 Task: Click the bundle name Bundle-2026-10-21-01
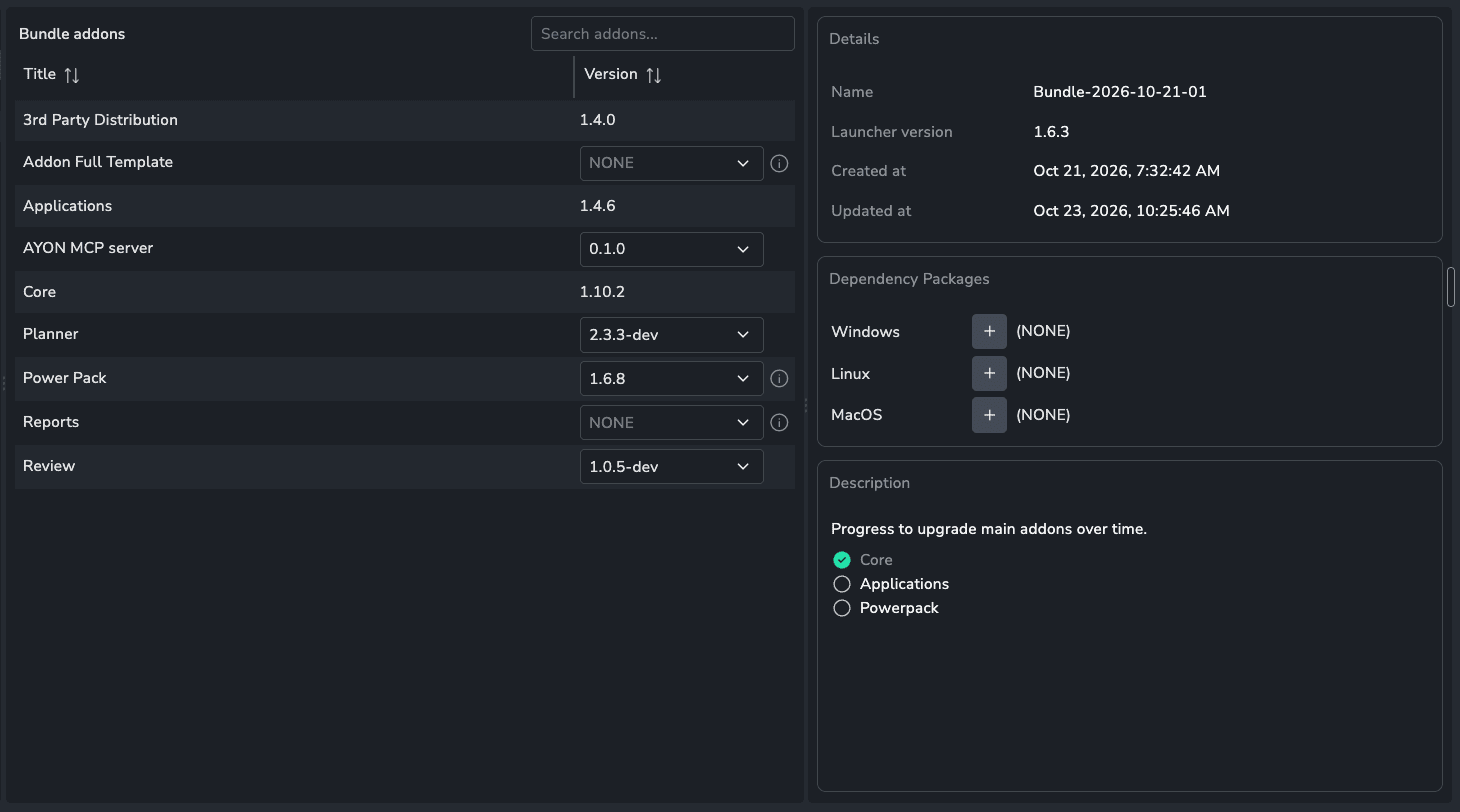point(1120,92)
